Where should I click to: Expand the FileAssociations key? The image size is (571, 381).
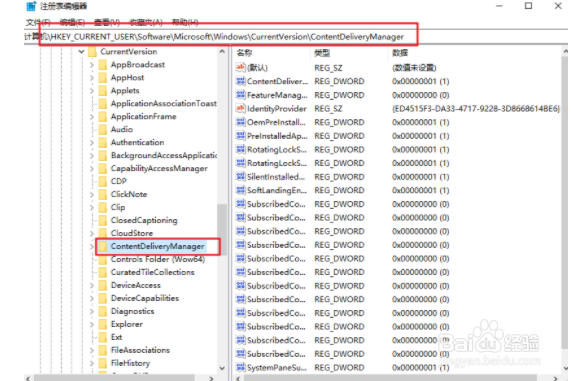[92, 350]
